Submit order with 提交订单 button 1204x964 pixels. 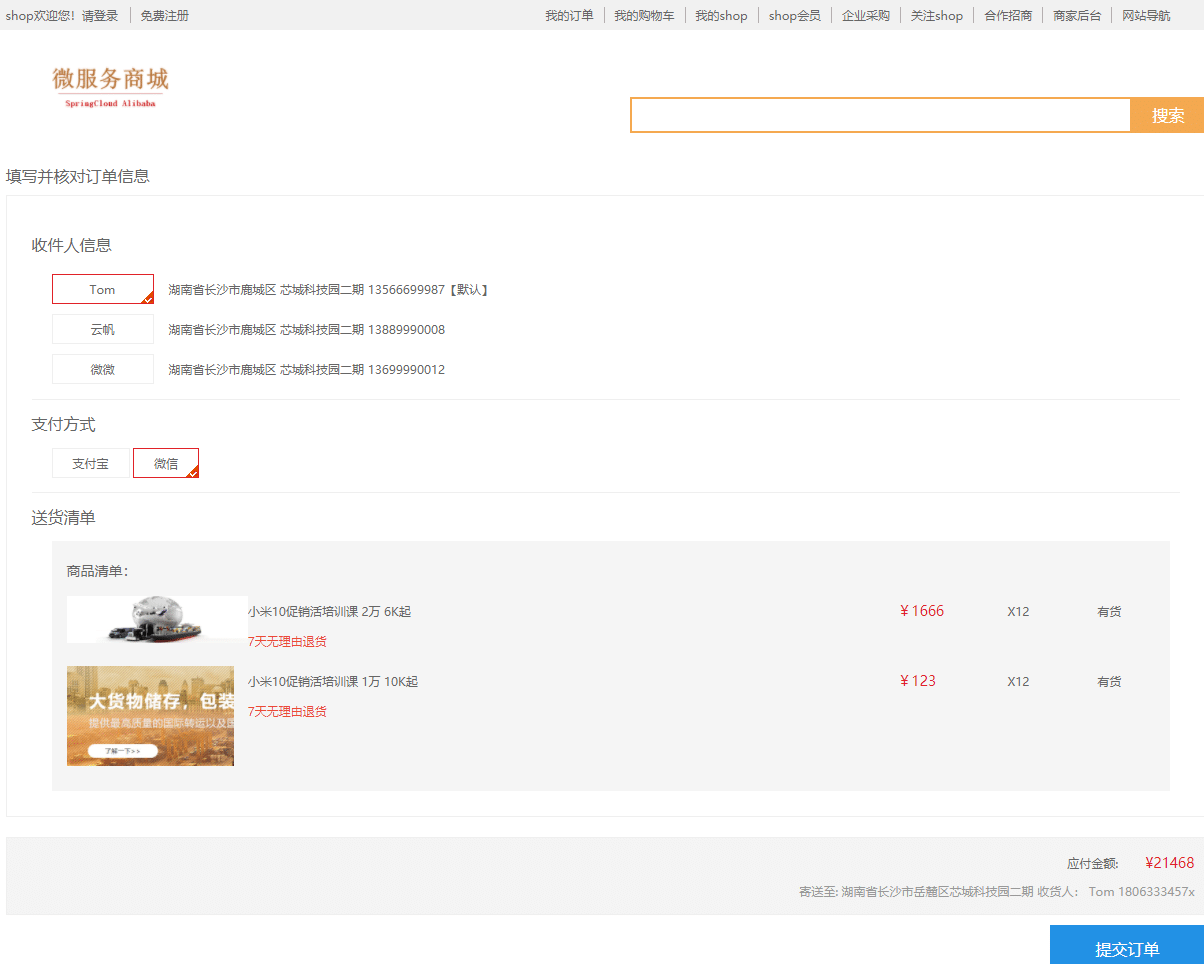1126,948
